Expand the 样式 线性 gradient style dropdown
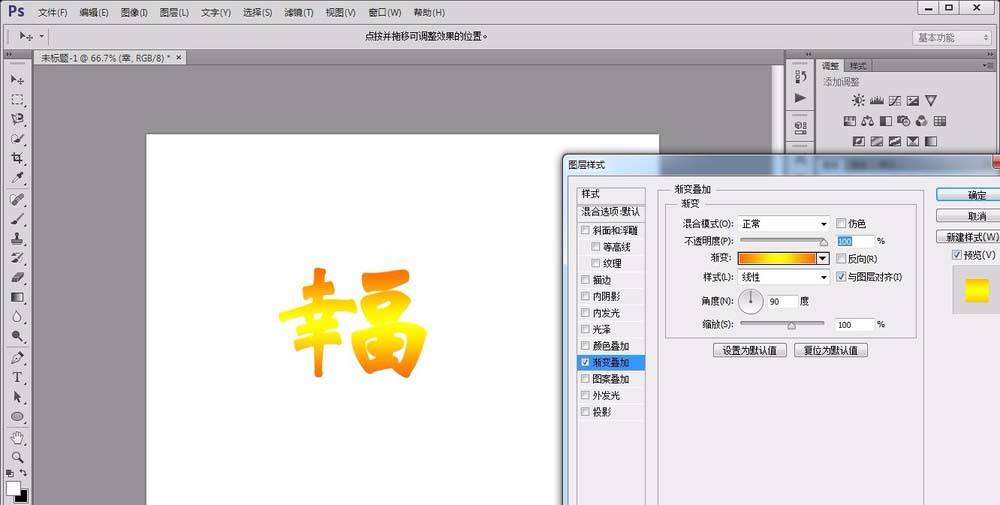 [784, 276]
